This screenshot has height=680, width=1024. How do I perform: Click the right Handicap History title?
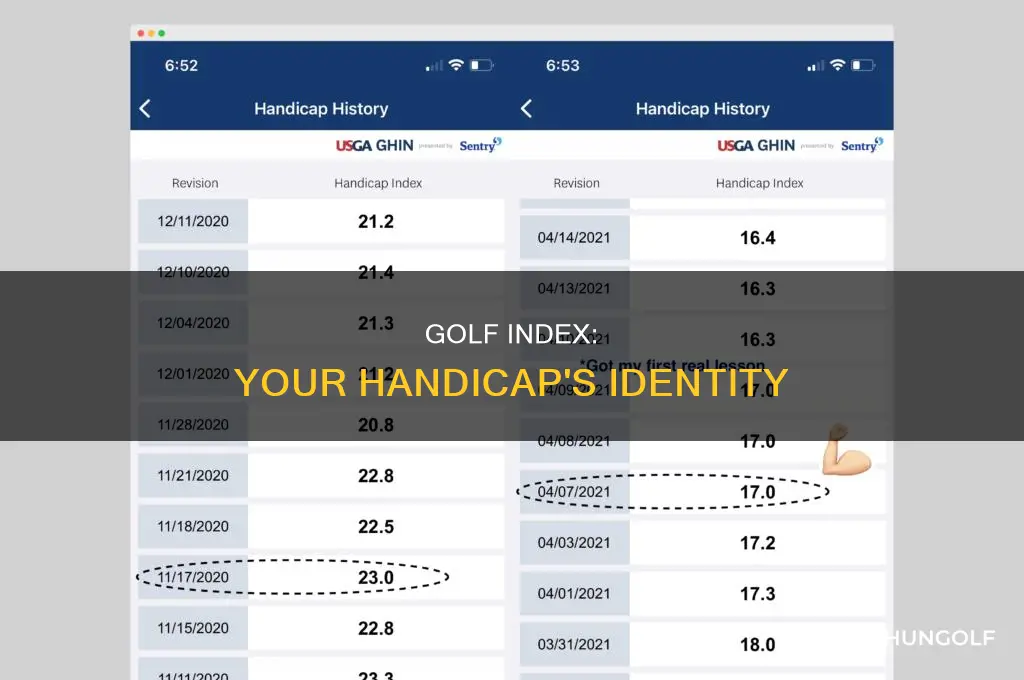(x=703, y=108)
